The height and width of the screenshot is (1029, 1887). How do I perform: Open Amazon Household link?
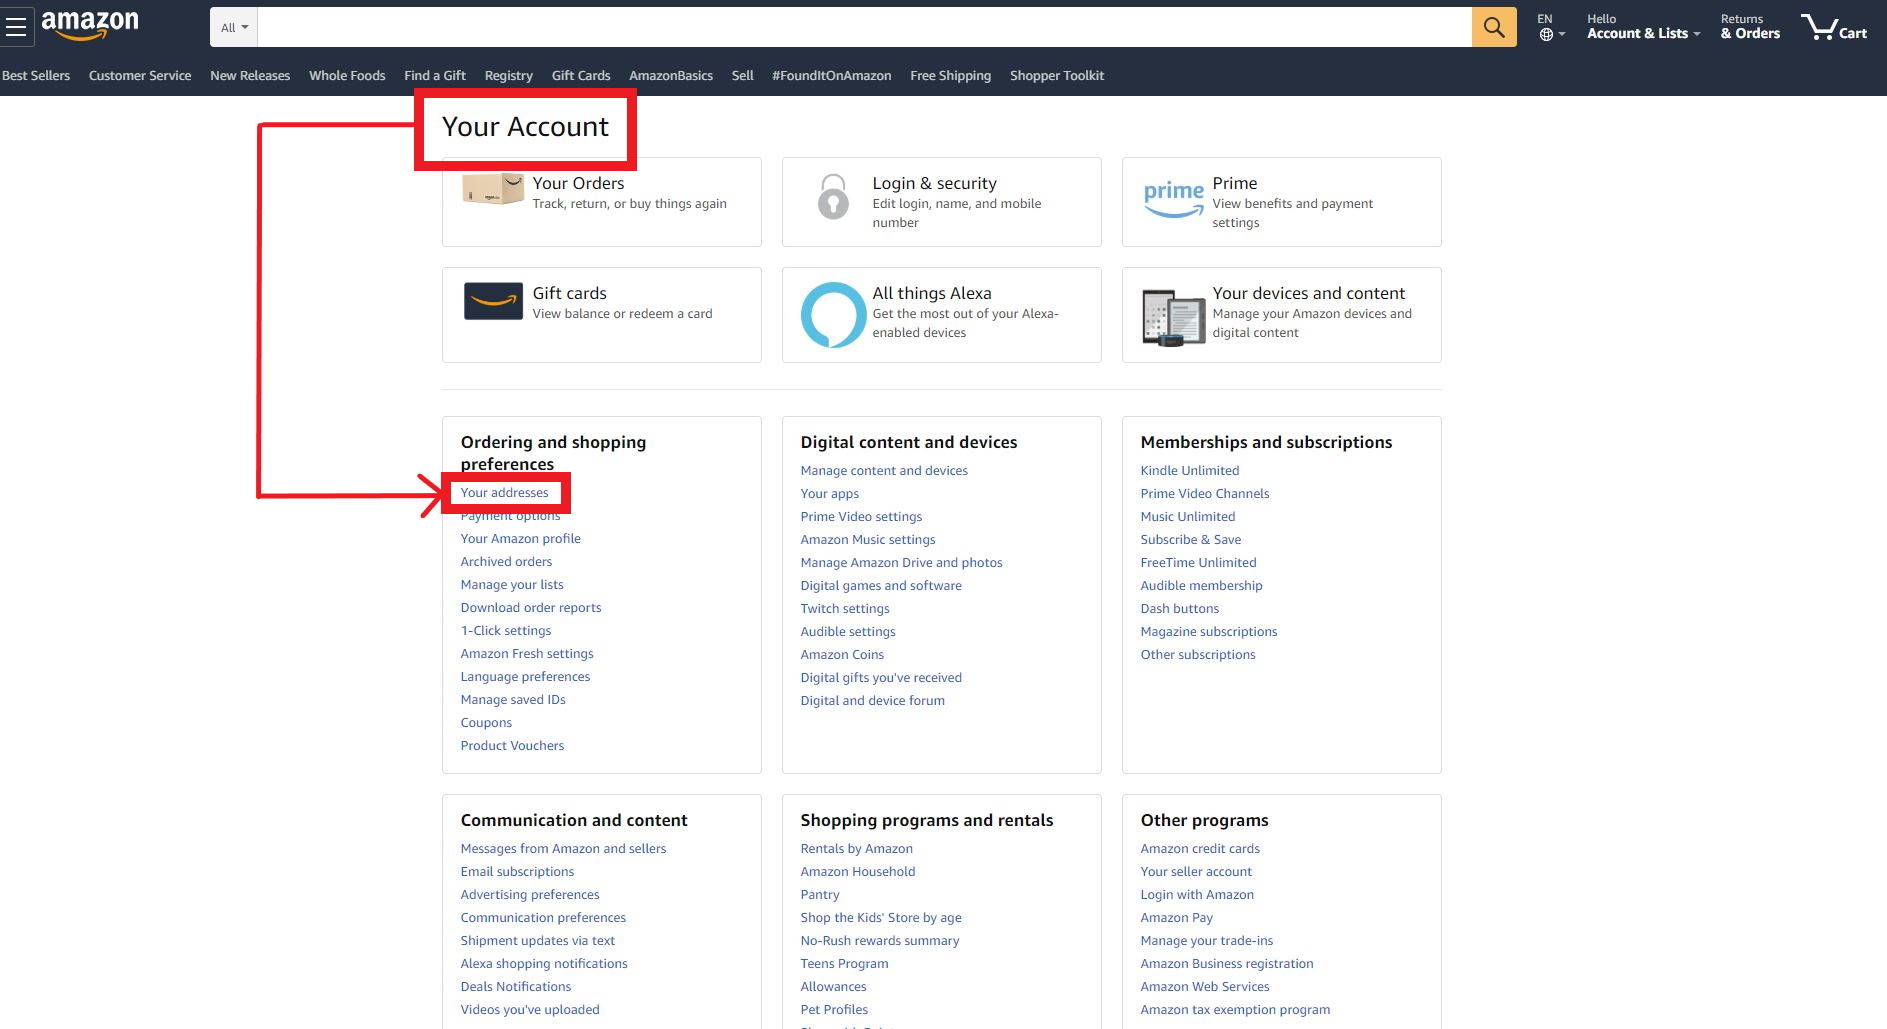[x=858, y=871]
